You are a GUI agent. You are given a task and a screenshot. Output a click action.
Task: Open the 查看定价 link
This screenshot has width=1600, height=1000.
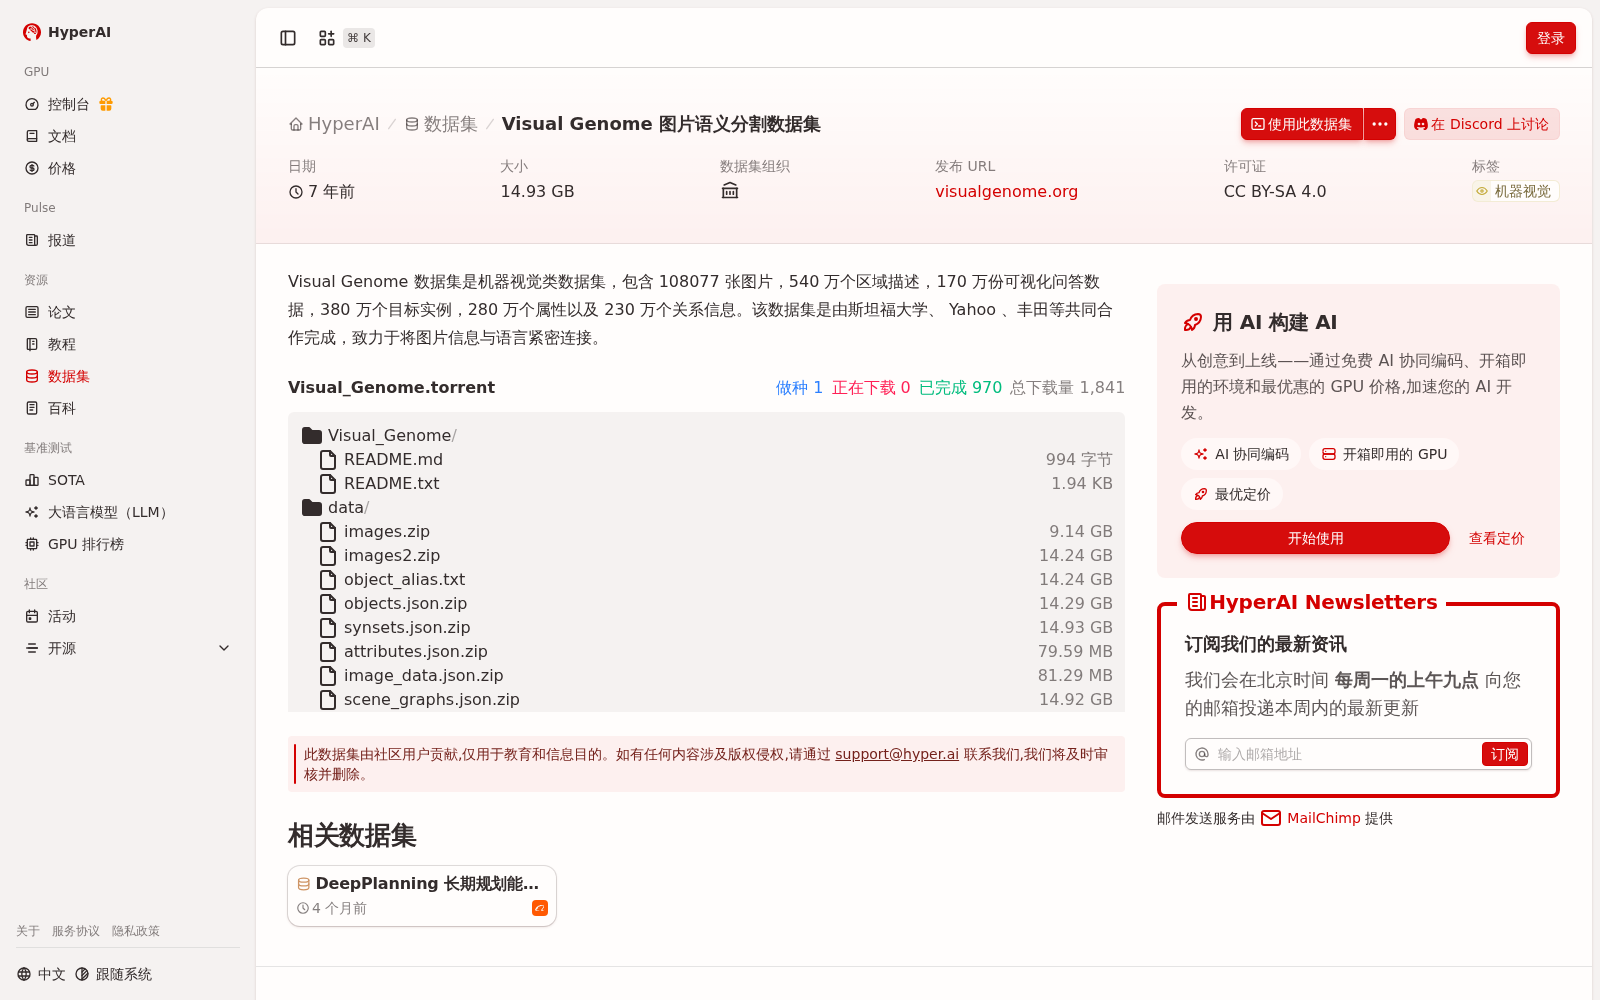coord(1496,538)
